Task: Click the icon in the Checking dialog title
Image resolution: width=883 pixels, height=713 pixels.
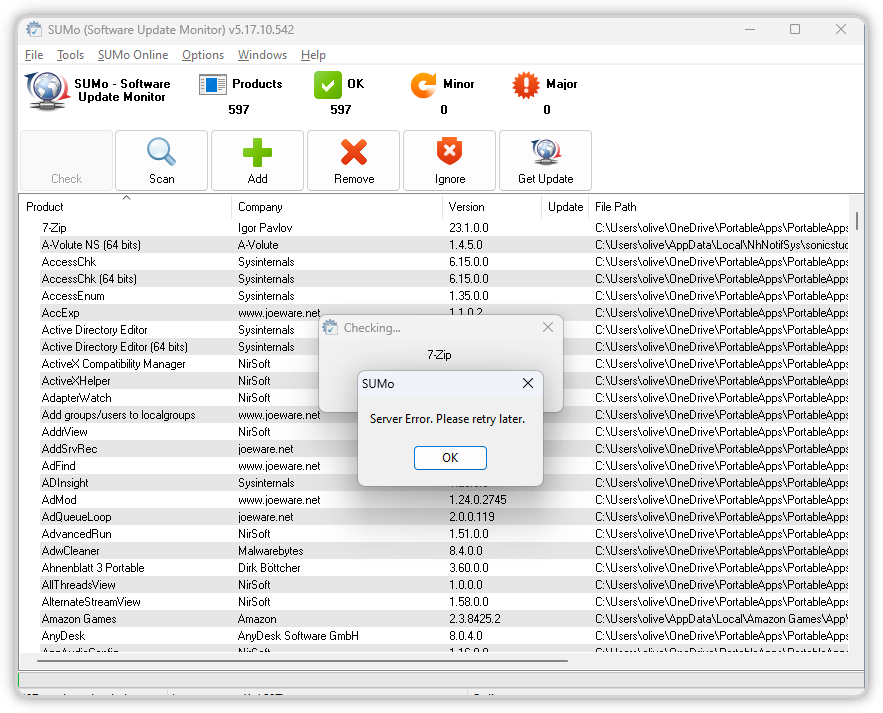Action: click(x=331, y=327)
